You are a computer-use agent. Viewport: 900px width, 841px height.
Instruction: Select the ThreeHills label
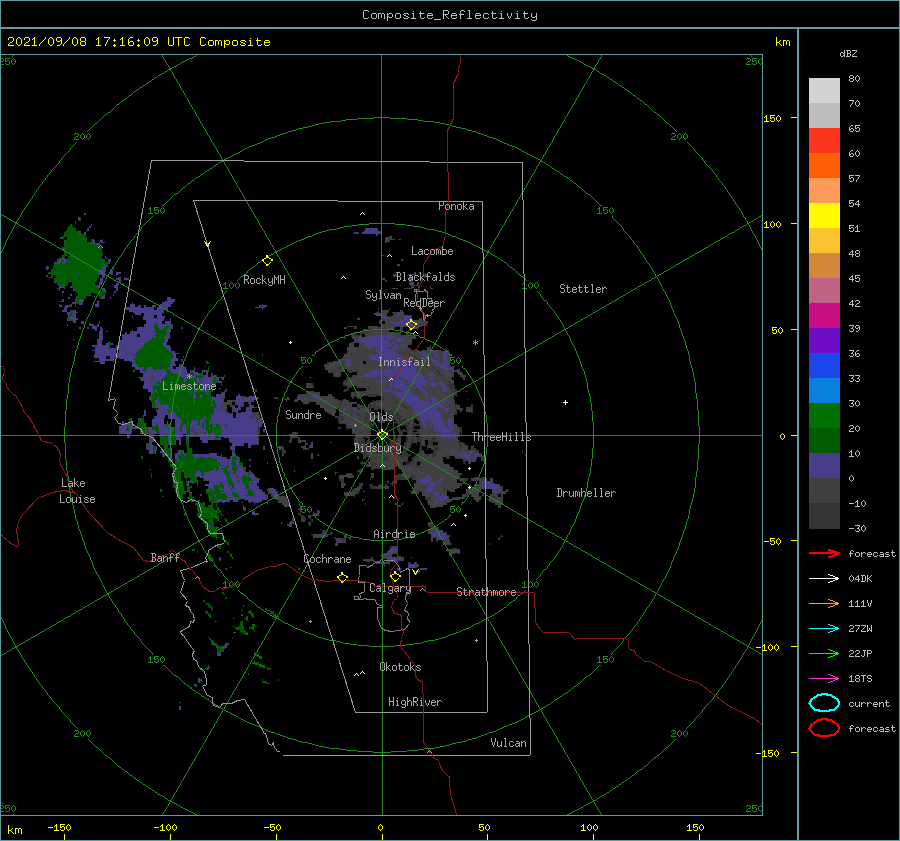pos(502,437)
